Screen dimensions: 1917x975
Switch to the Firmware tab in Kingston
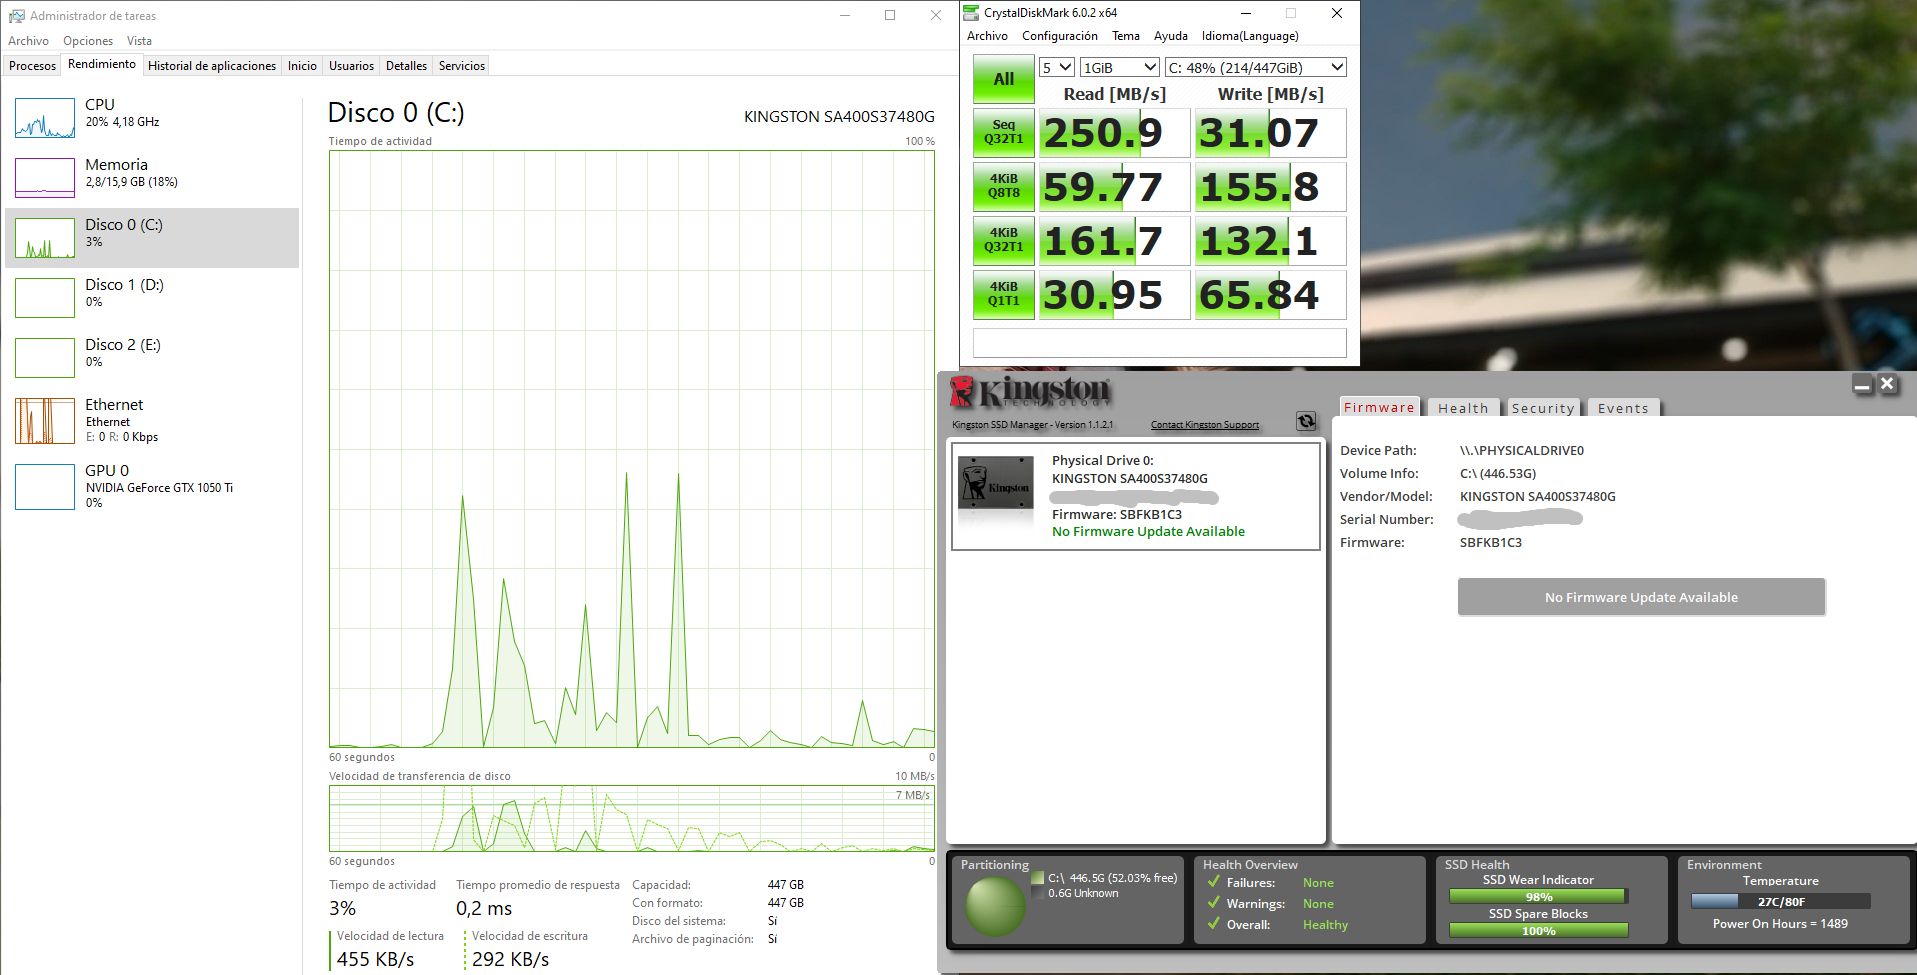pyautogui.click(x=1379, y=407)
